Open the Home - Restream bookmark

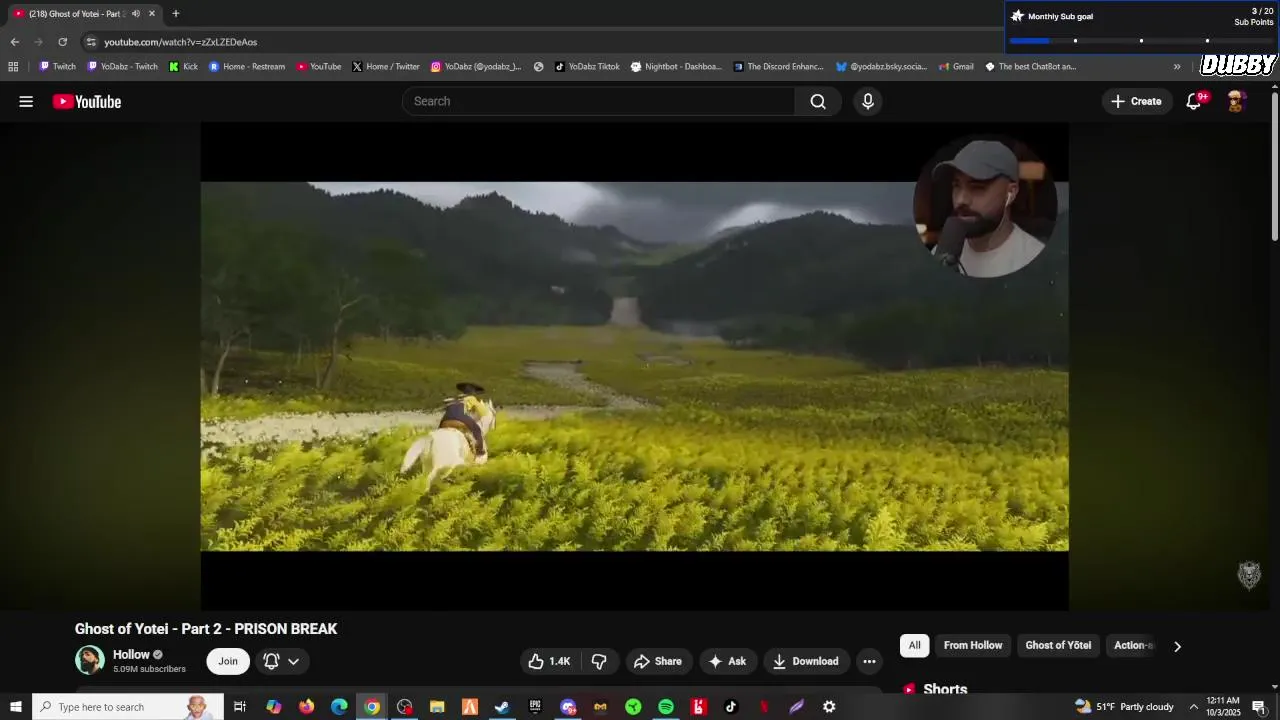(x=247, y=67)
